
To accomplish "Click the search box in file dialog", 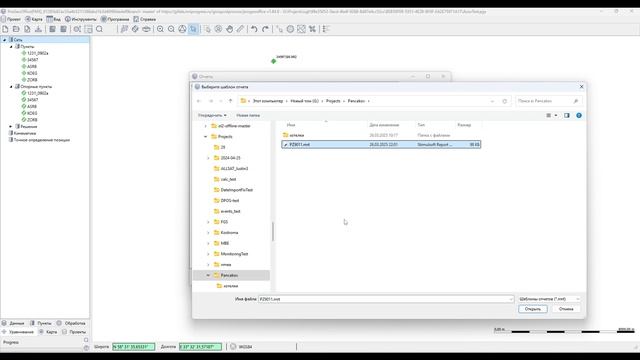I will point(549,101).
